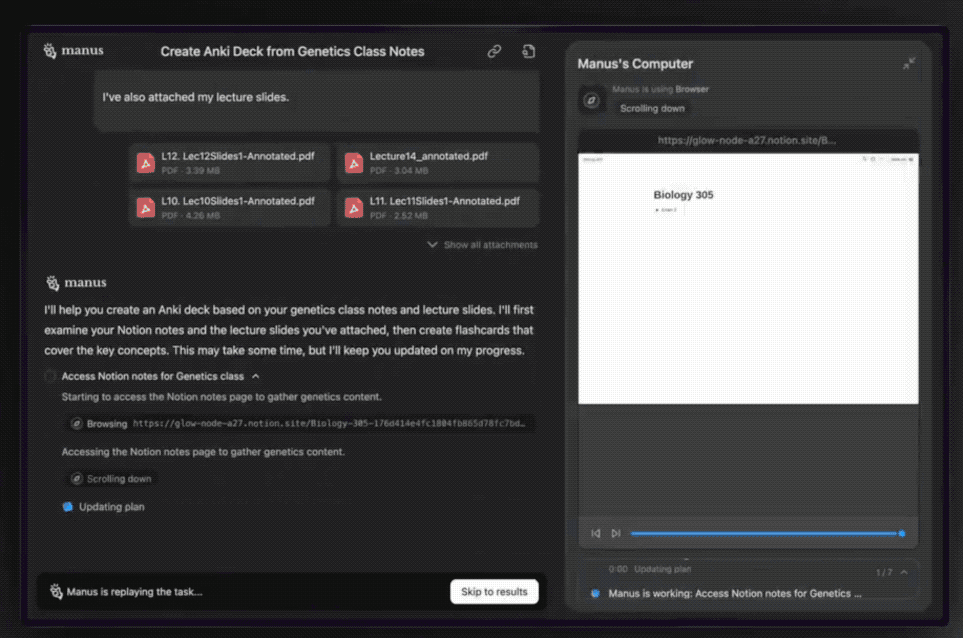The image size is (963, 638).
Task: Open the files/document icon in header
Action: pyautogui.click(x=528, y=52)
